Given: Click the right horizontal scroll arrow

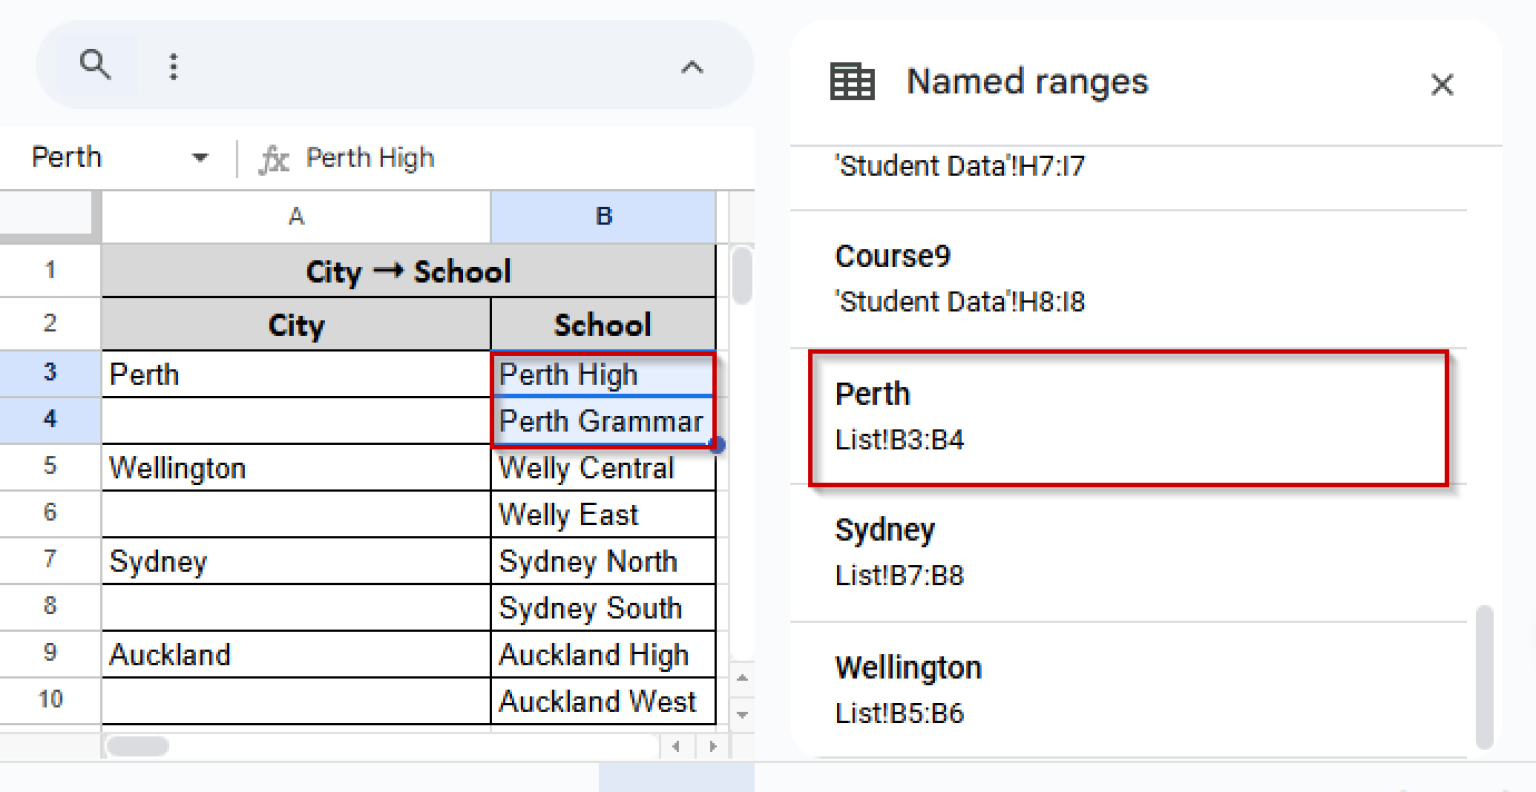Looking at the screenshot, I should click(x=713, y=746).
